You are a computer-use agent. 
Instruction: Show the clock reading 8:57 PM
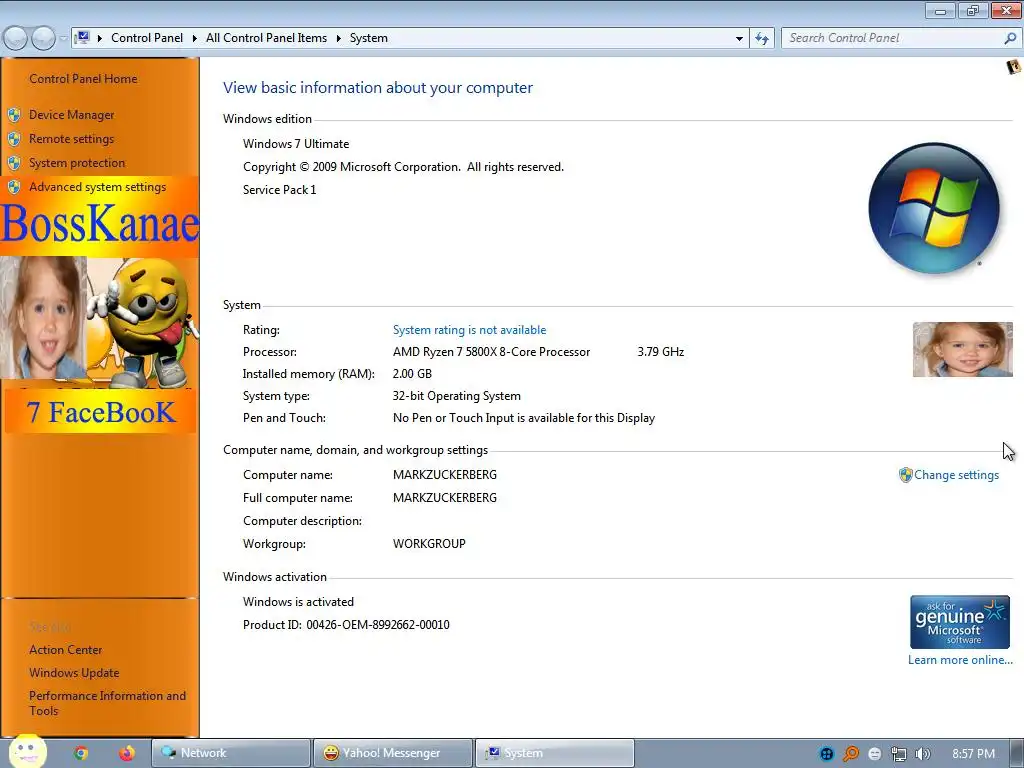[973, 754]
